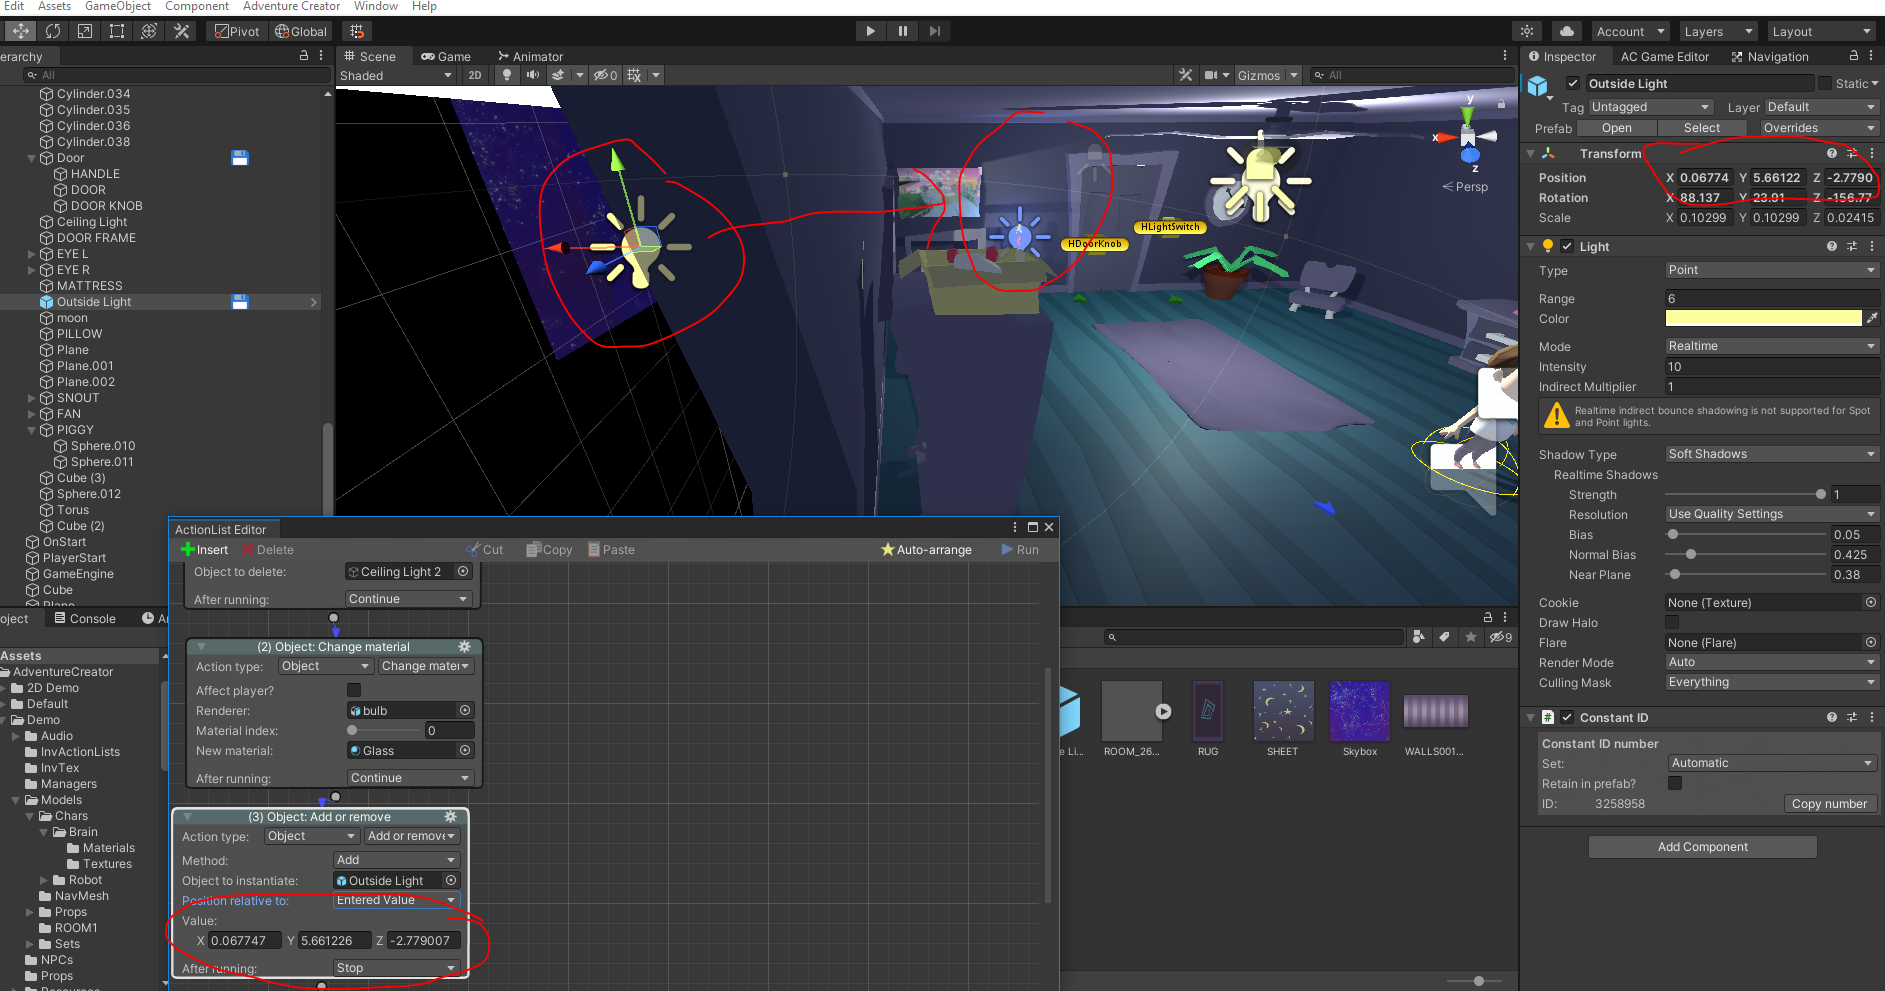The width and height of the screenshot is (1885, 991).
Task: Open the Light component context menu
Action: pyautogui.click(x=1872, y=246)
